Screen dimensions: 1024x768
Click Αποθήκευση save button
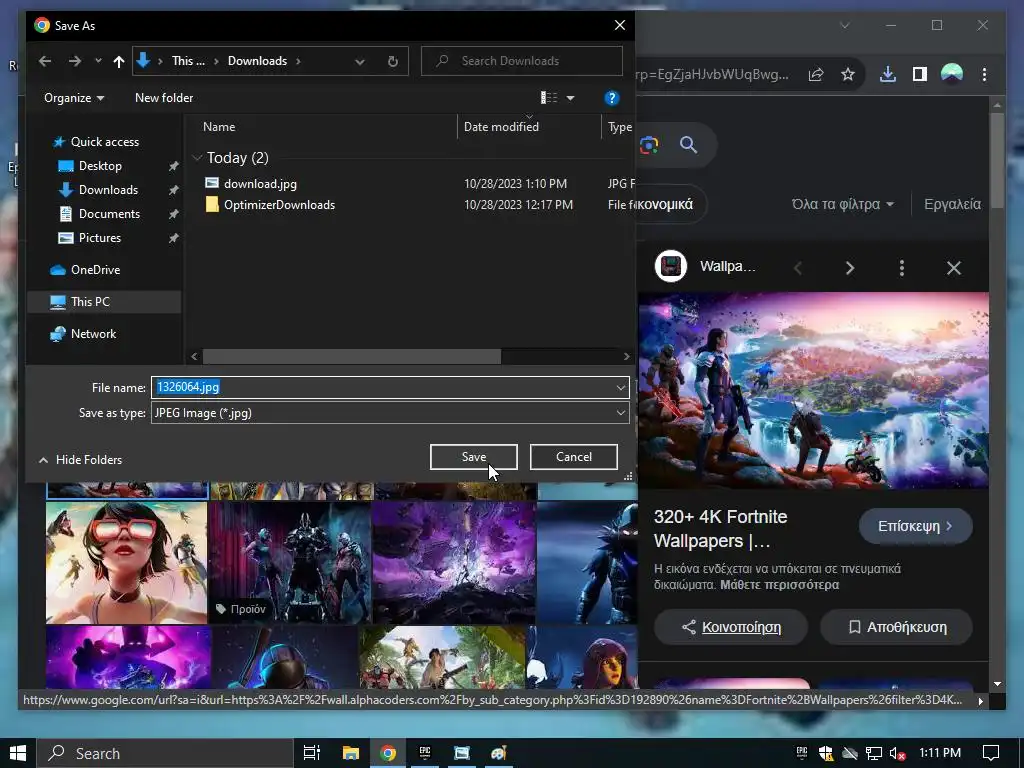896,627
